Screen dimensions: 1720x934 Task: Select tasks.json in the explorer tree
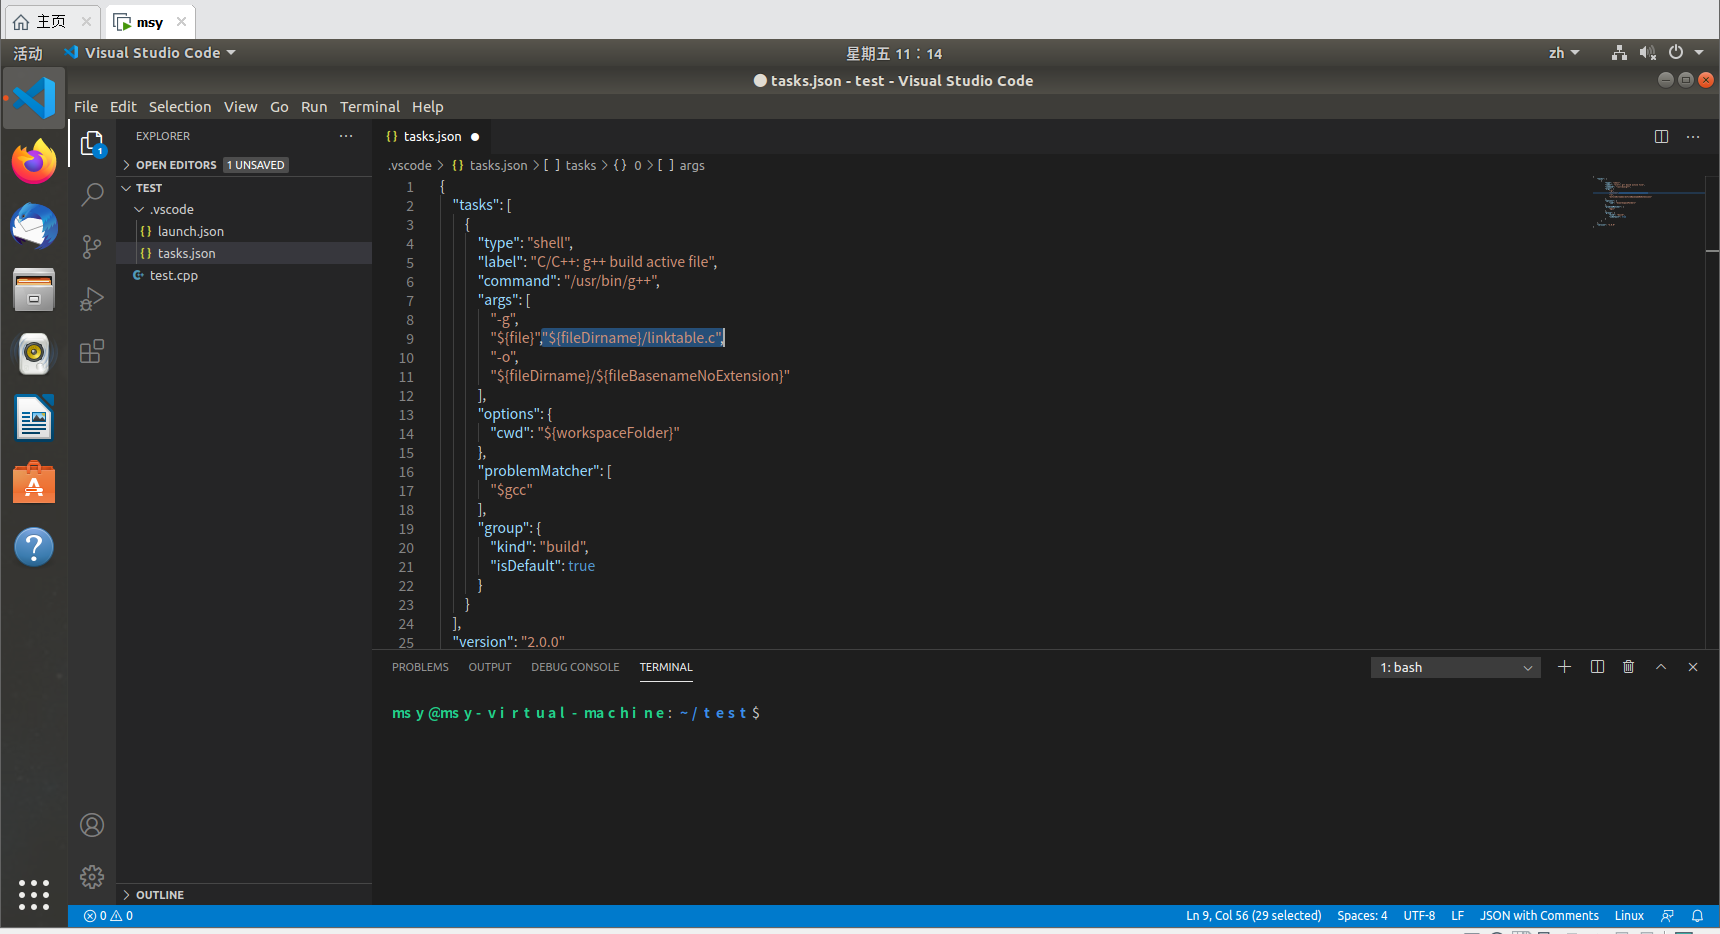244,253
